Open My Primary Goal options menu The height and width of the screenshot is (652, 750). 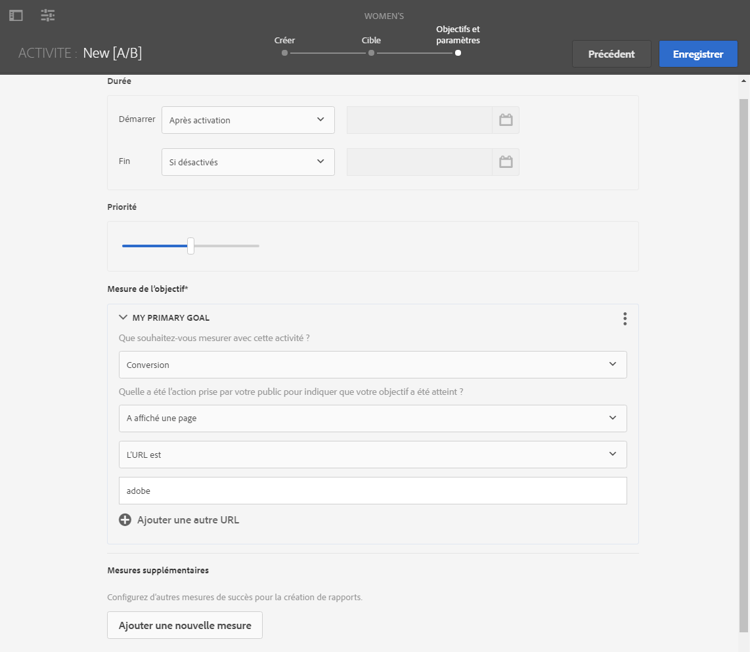coord(625,318)
